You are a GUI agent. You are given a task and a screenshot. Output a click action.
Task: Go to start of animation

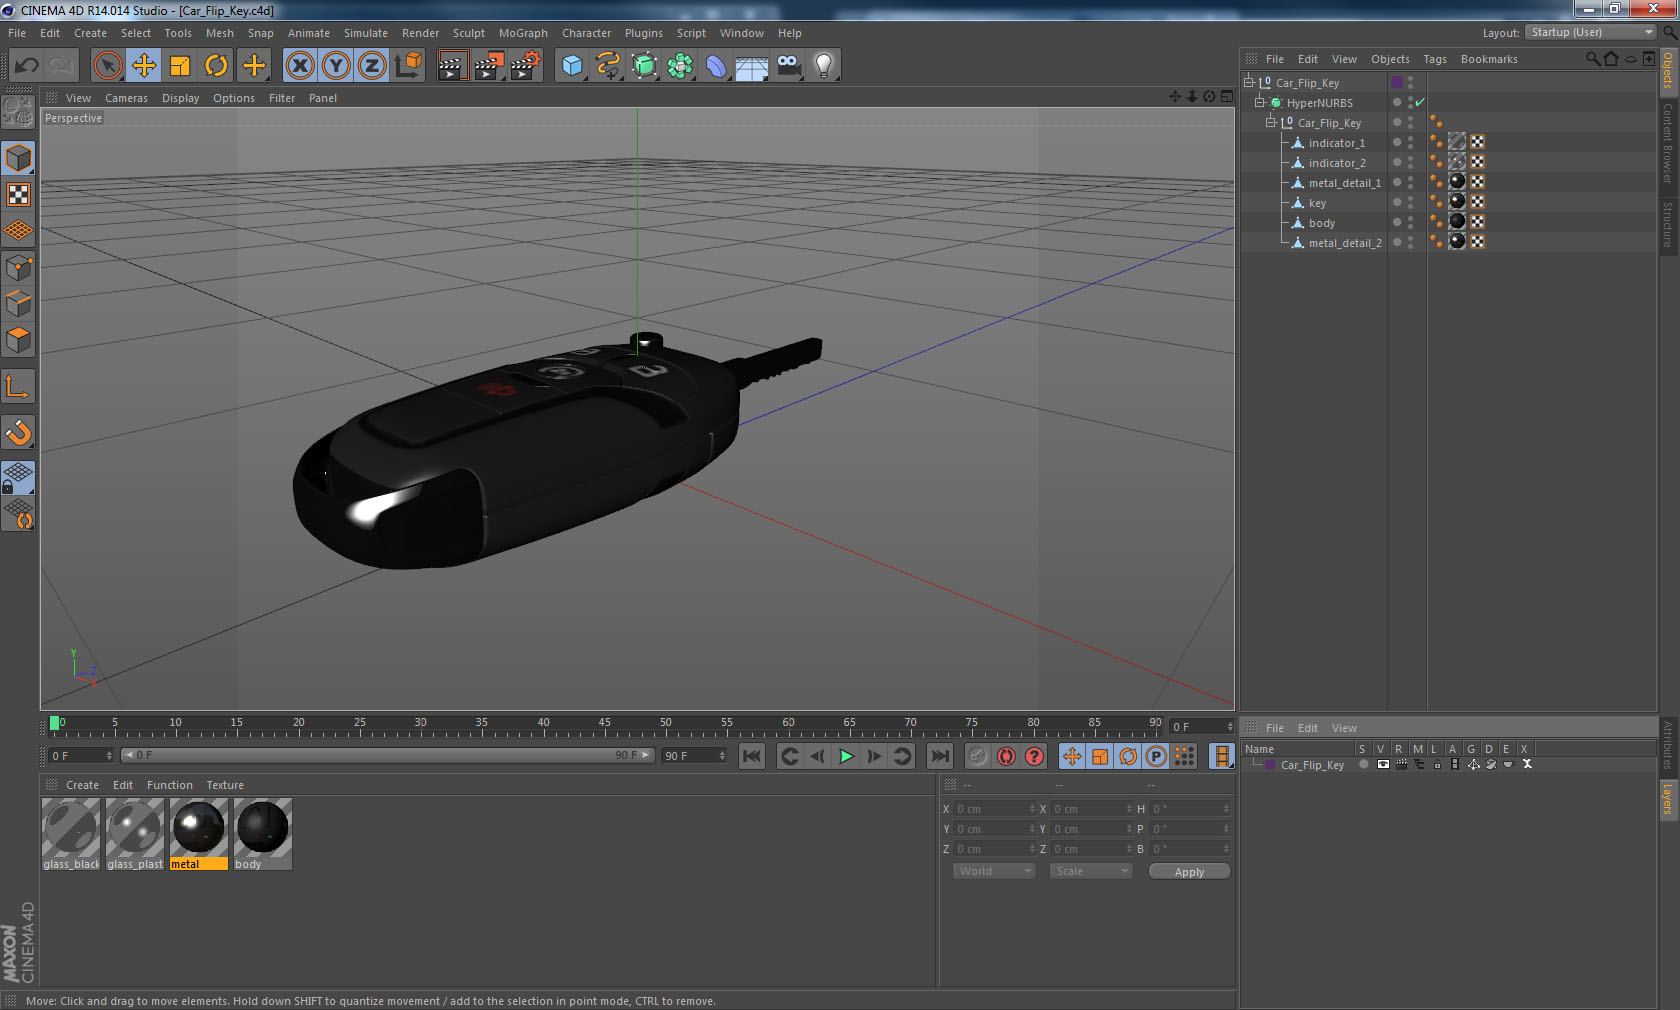click(x=752, y=756)
